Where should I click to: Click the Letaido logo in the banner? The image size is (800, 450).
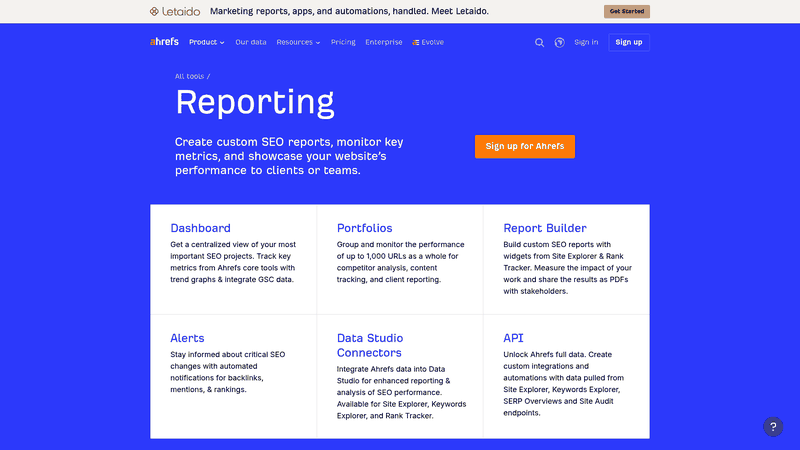pyautogui.click(x=174, y=11)
